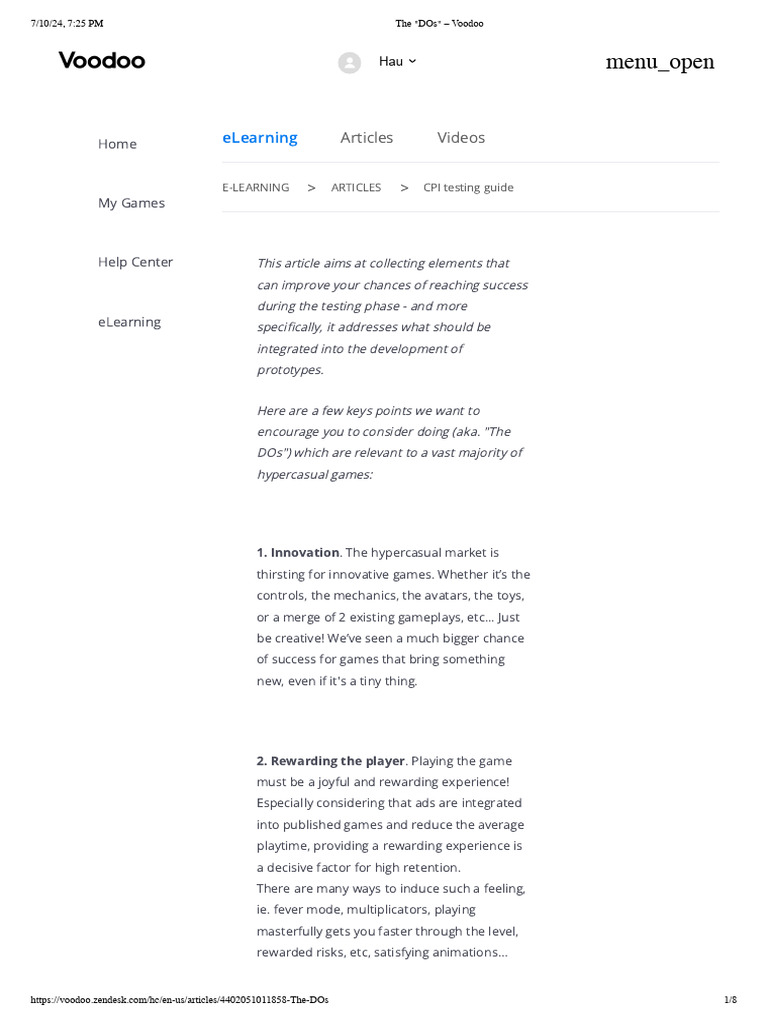
Task: Click the dropdown chevron beside Hau
Action: (413, 62)
